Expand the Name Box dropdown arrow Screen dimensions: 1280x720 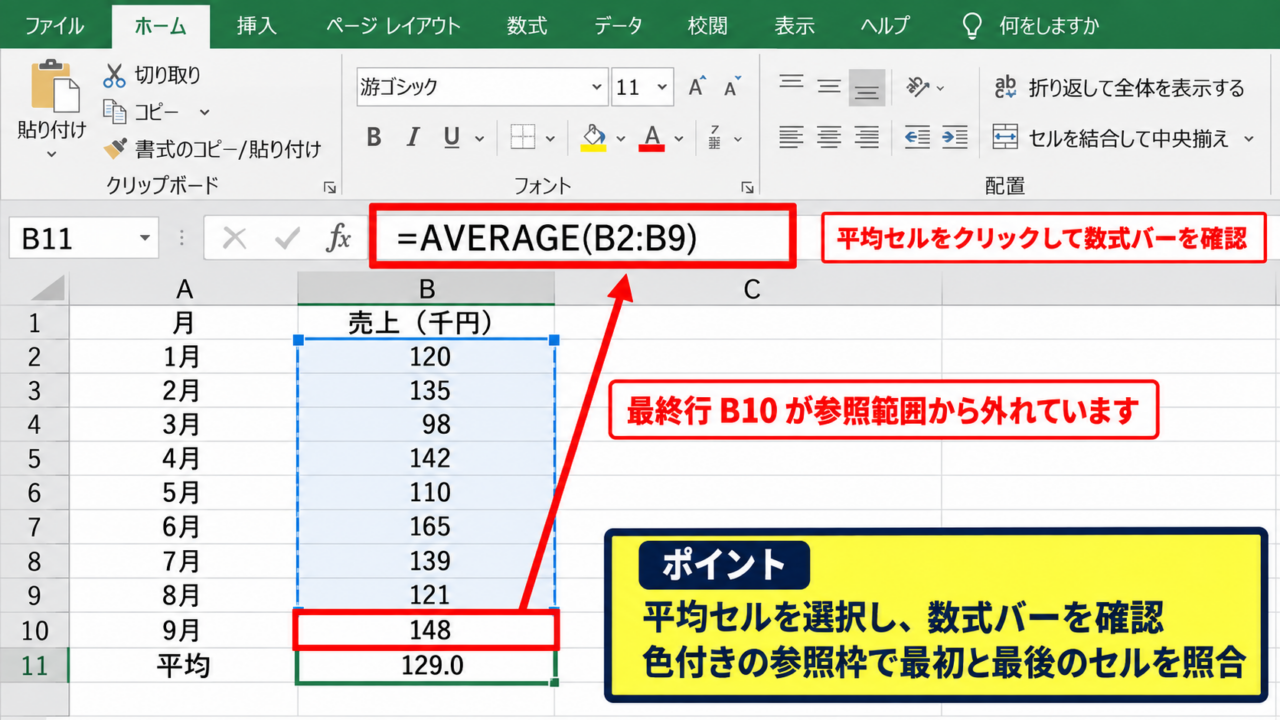(145, 239)
